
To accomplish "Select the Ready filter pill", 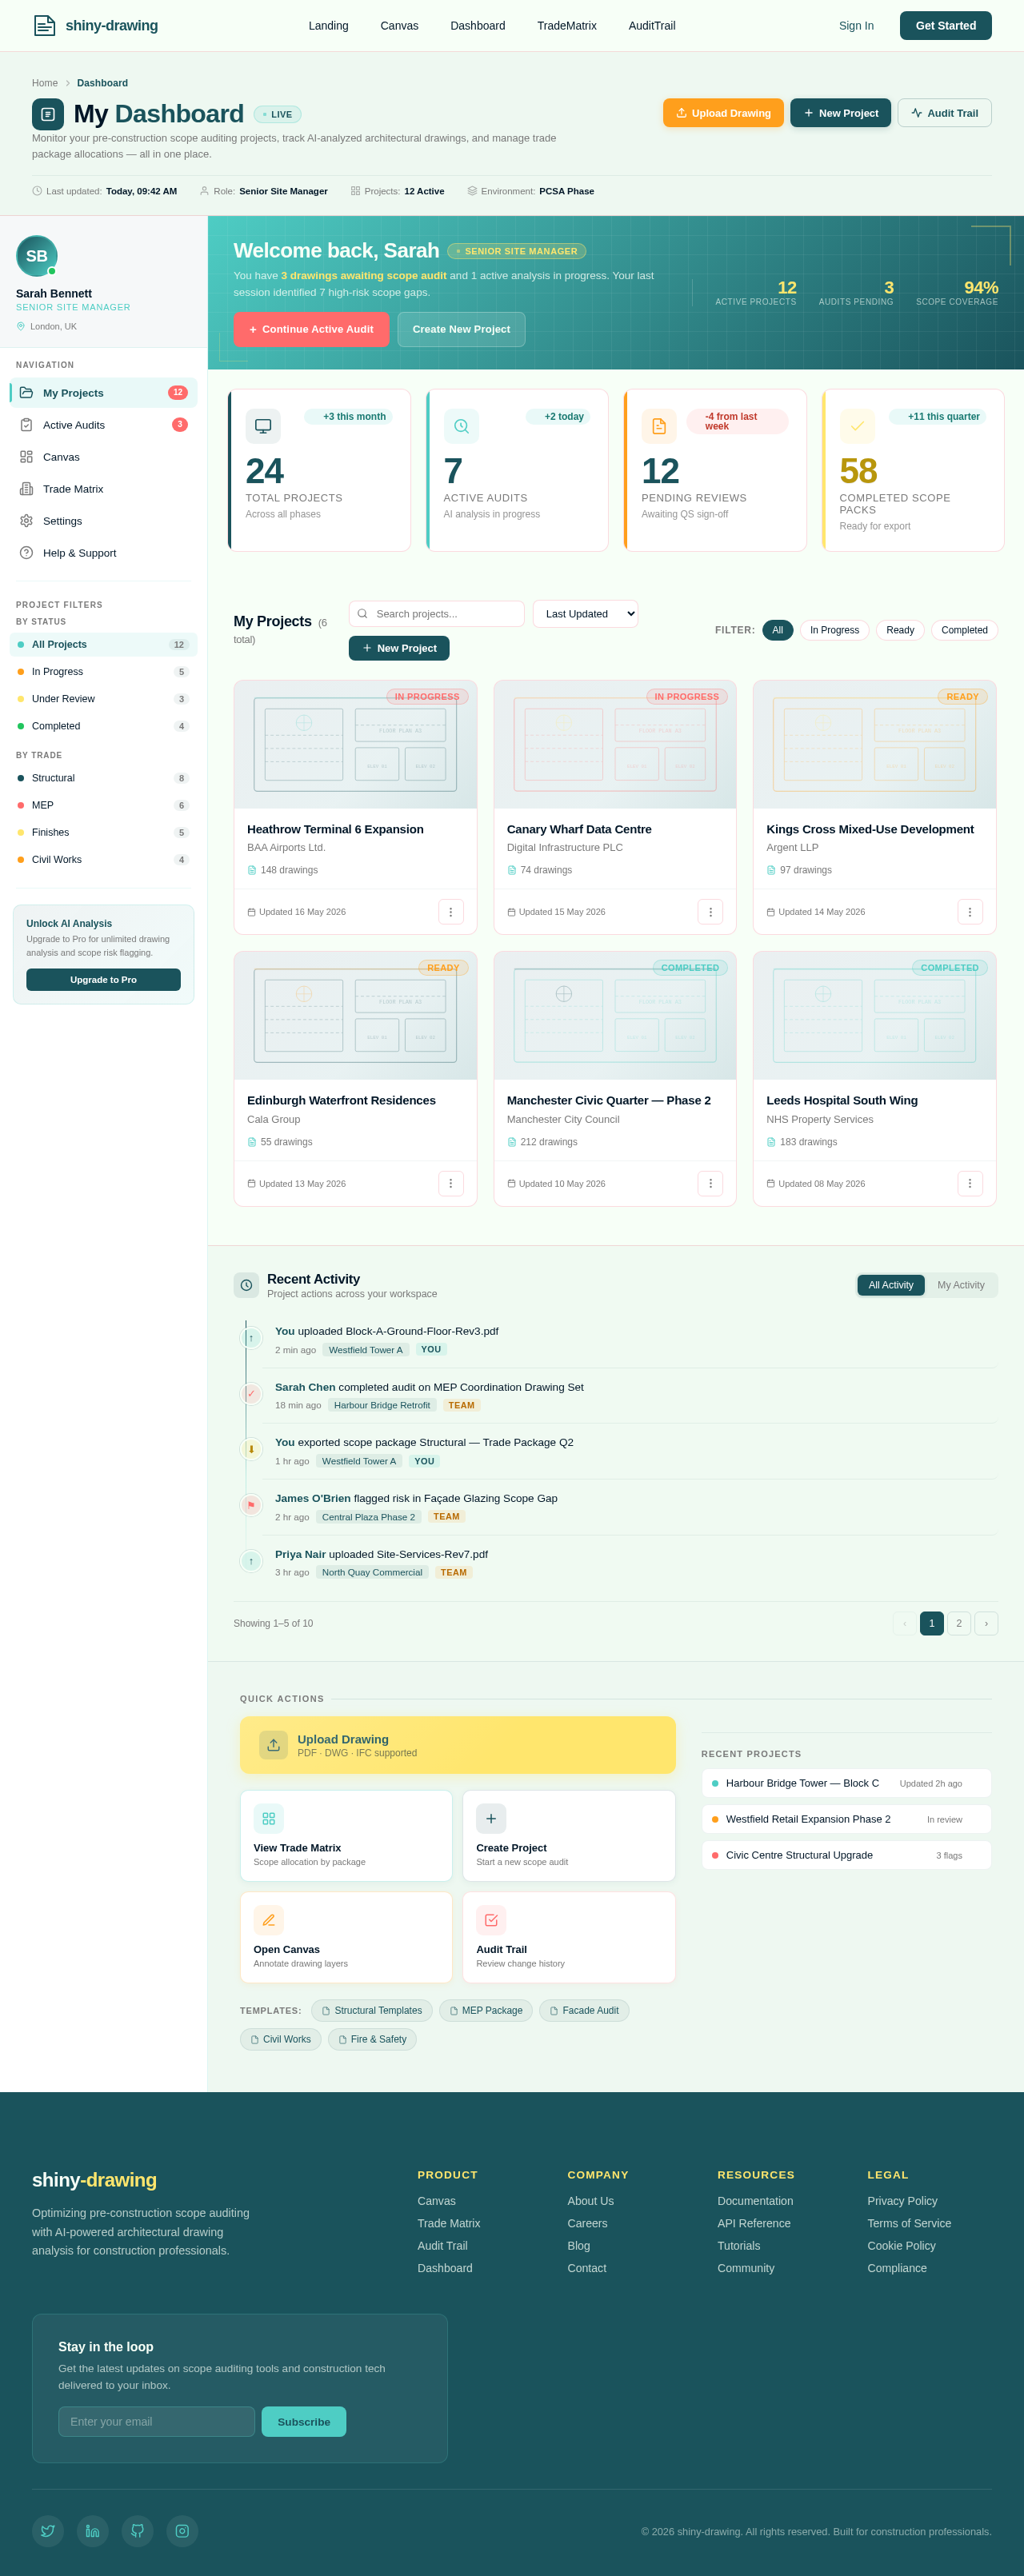I will point(900,630).
